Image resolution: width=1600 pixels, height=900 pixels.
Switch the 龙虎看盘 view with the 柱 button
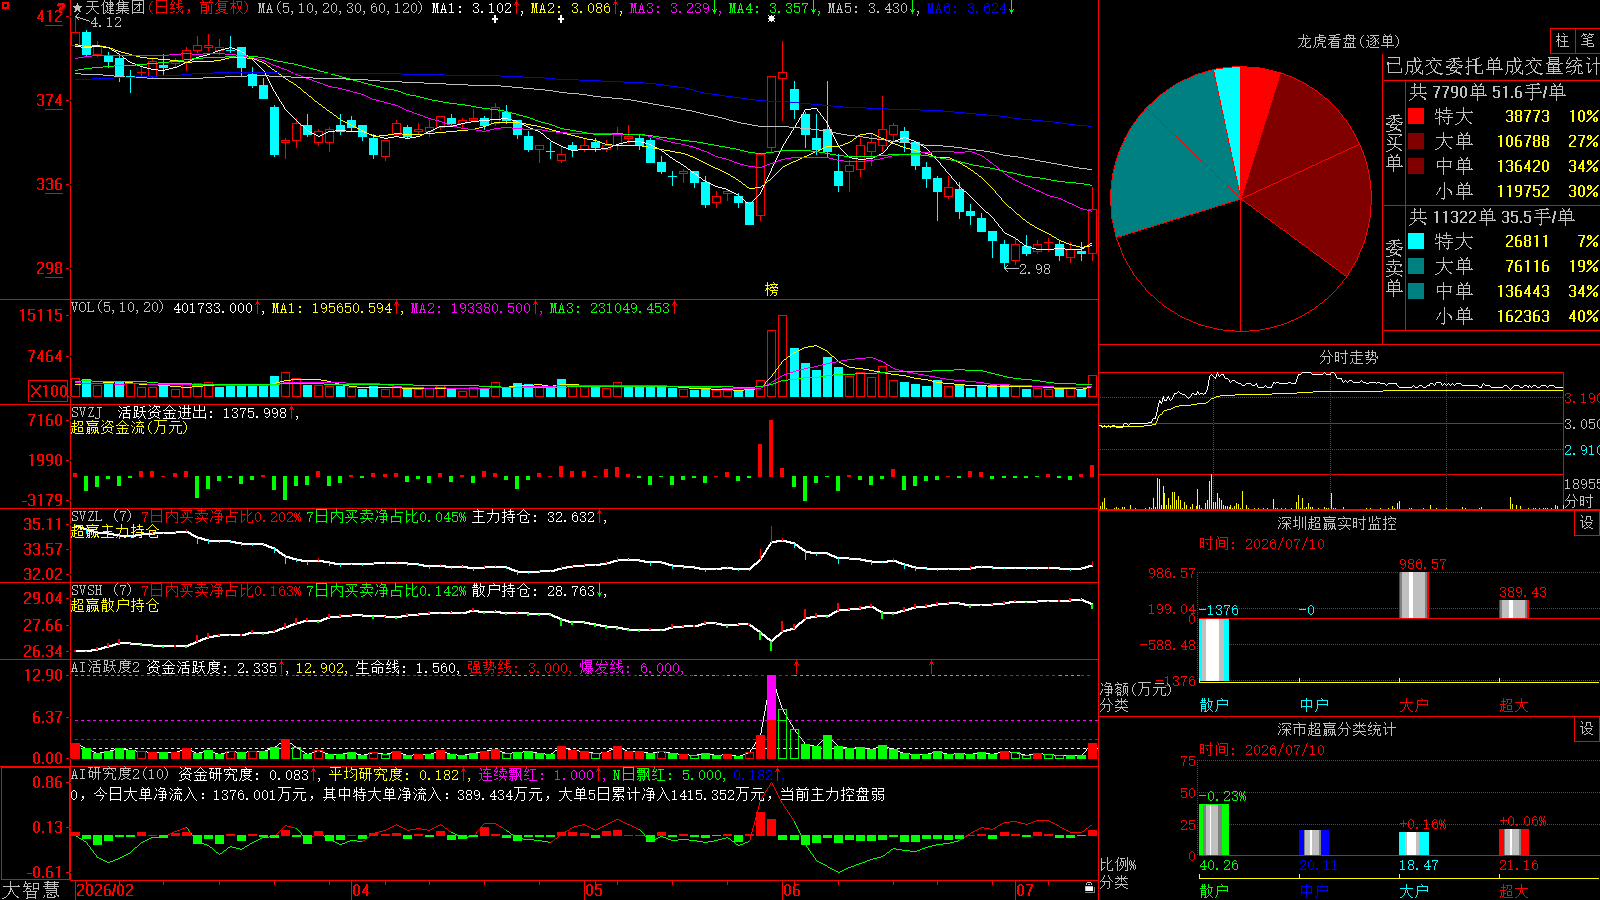pos(1562,40)
